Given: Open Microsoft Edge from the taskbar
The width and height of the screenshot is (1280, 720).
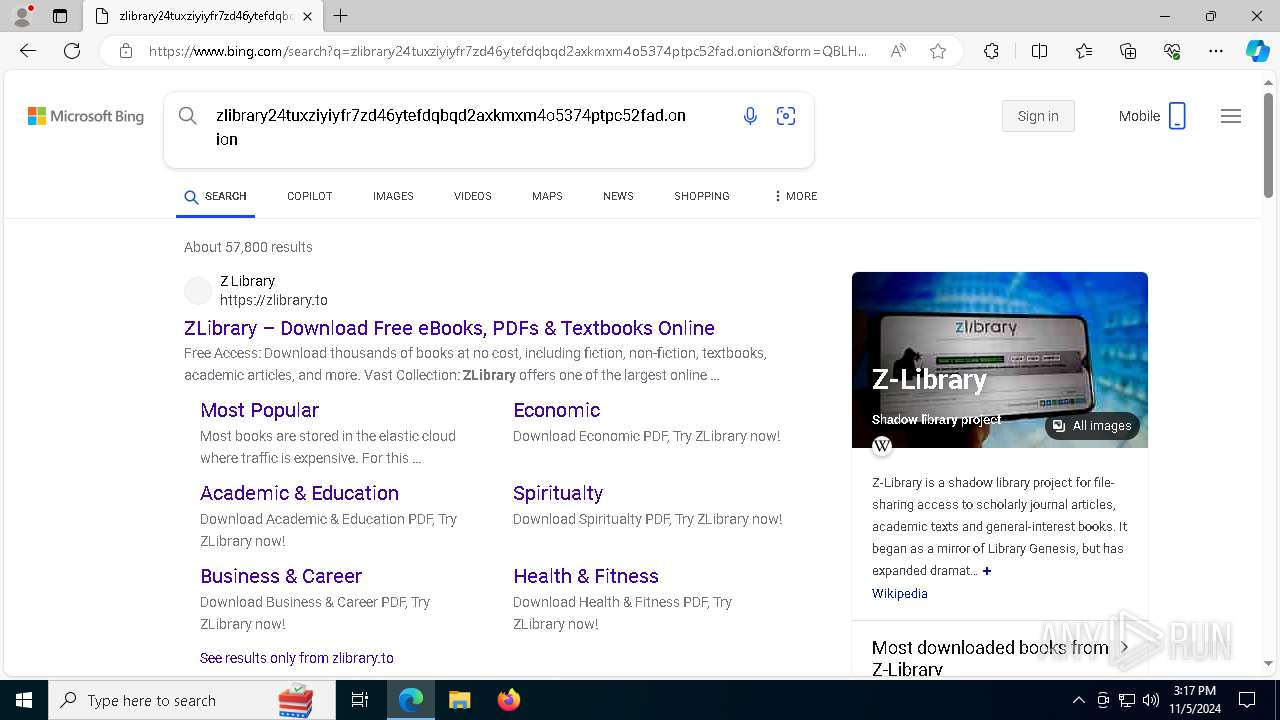Looking at the screenshot, I should point(411,700).
